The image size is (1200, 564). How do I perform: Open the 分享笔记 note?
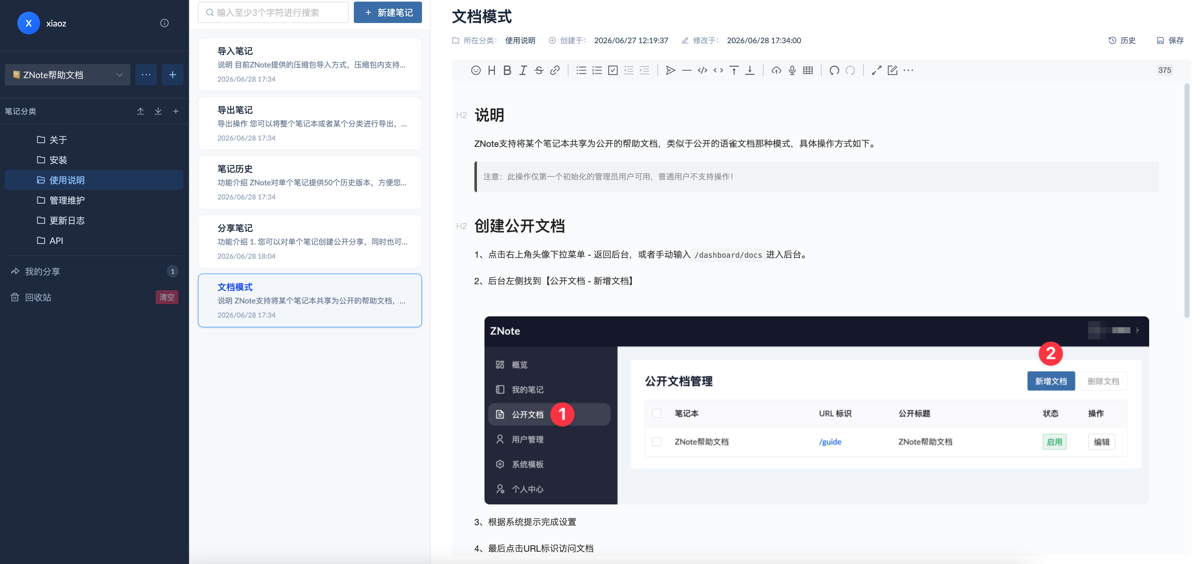(x=310, y=241)
